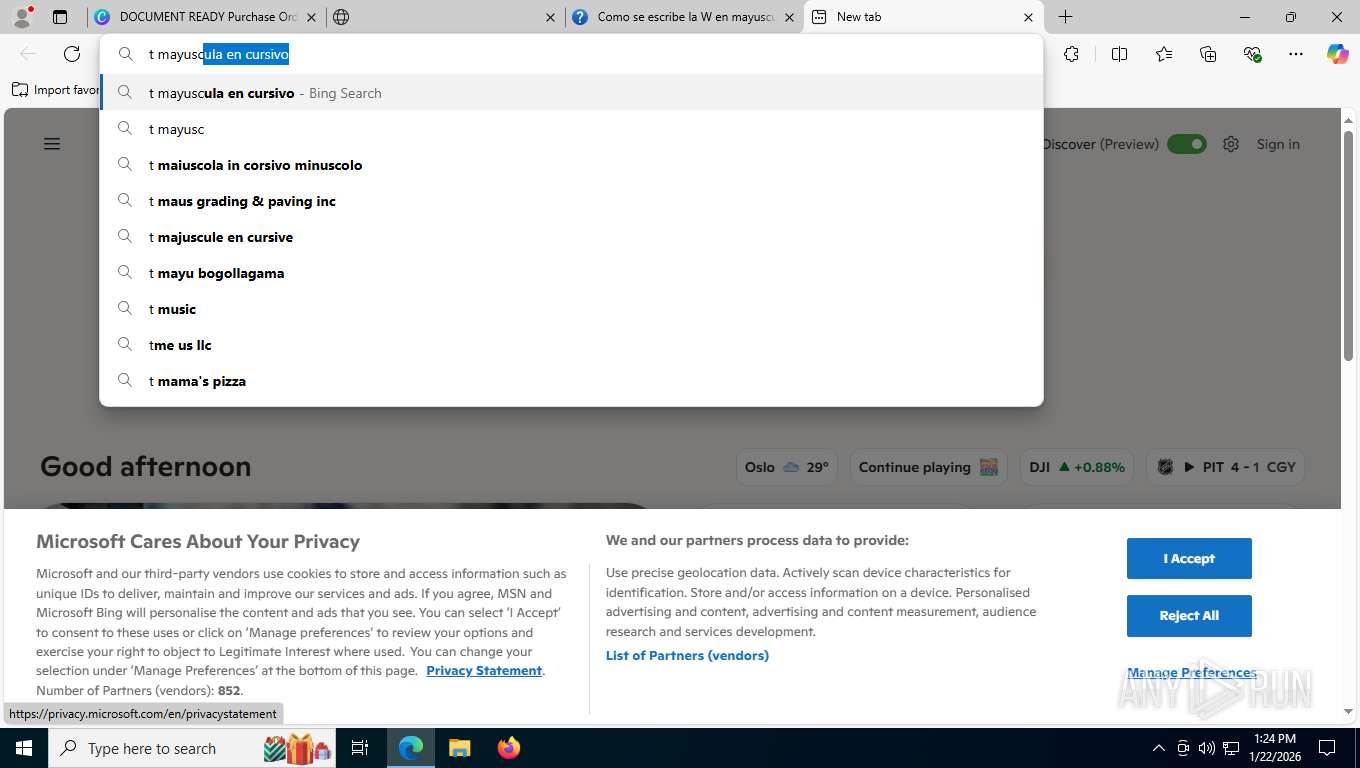Viewport: 1360px width, 768px height.
Task: Click the Windows taskbar search box
Action: 193,748
